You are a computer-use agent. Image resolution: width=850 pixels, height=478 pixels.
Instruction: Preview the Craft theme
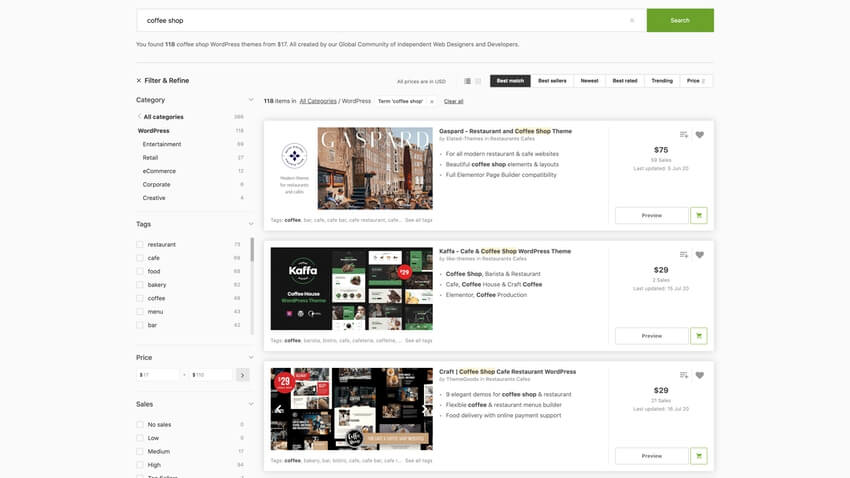(x=652, y=456)
